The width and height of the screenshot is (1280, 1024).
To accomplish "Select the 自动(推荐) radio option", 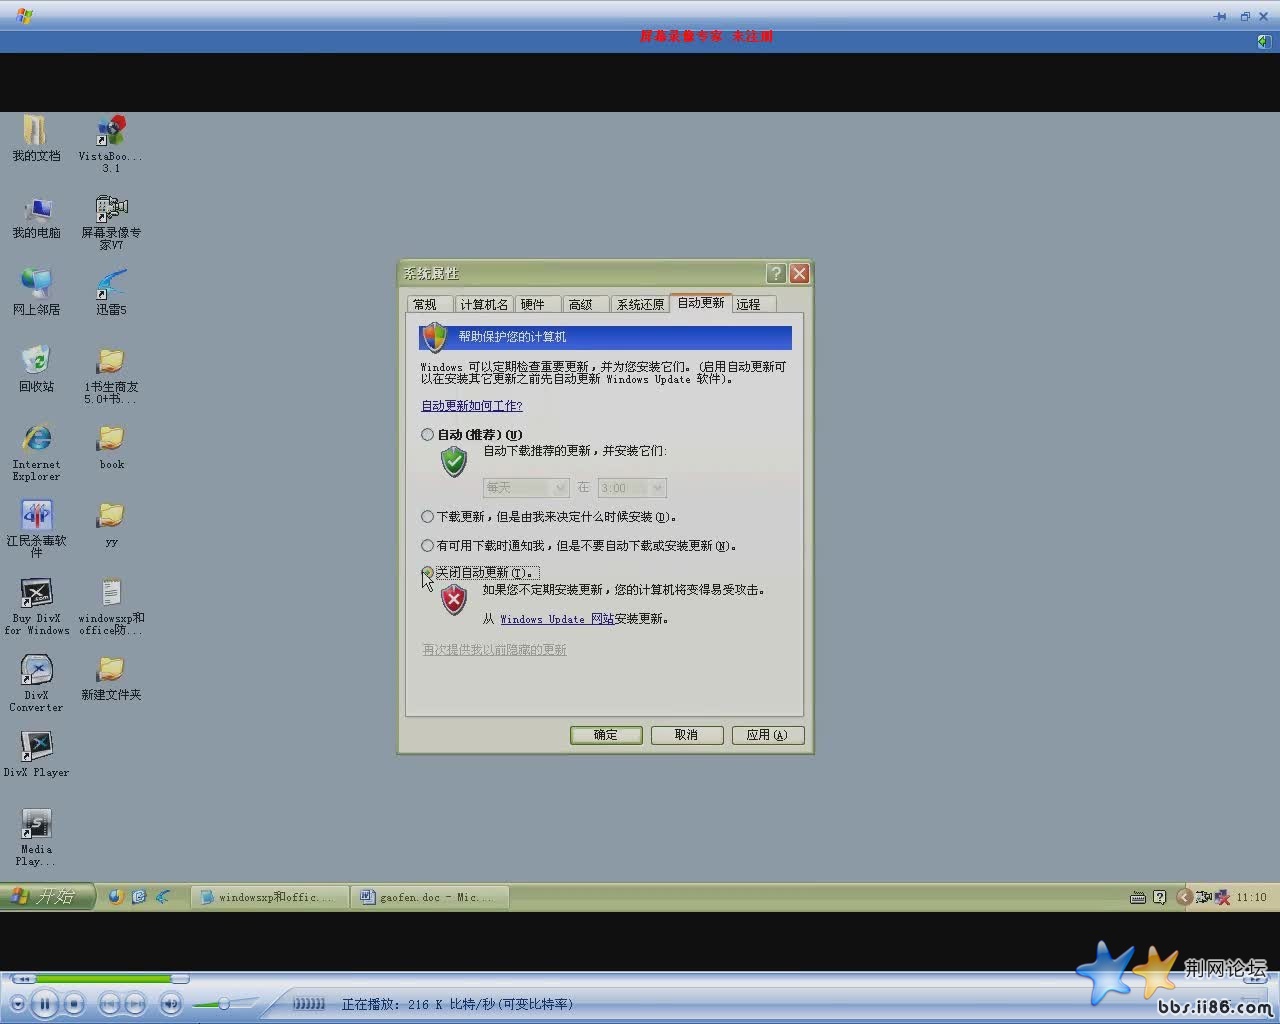I will coord(428,435).
